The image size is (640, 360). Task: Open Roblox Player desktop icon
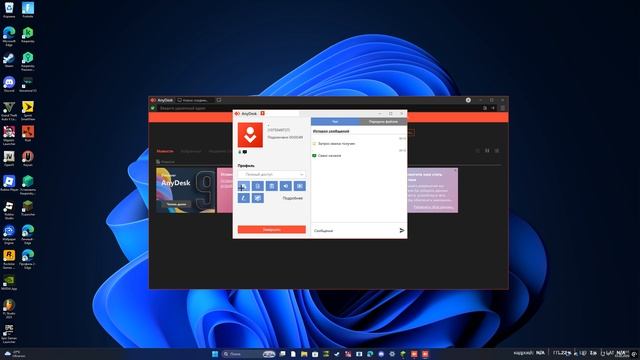coord(9,183)
